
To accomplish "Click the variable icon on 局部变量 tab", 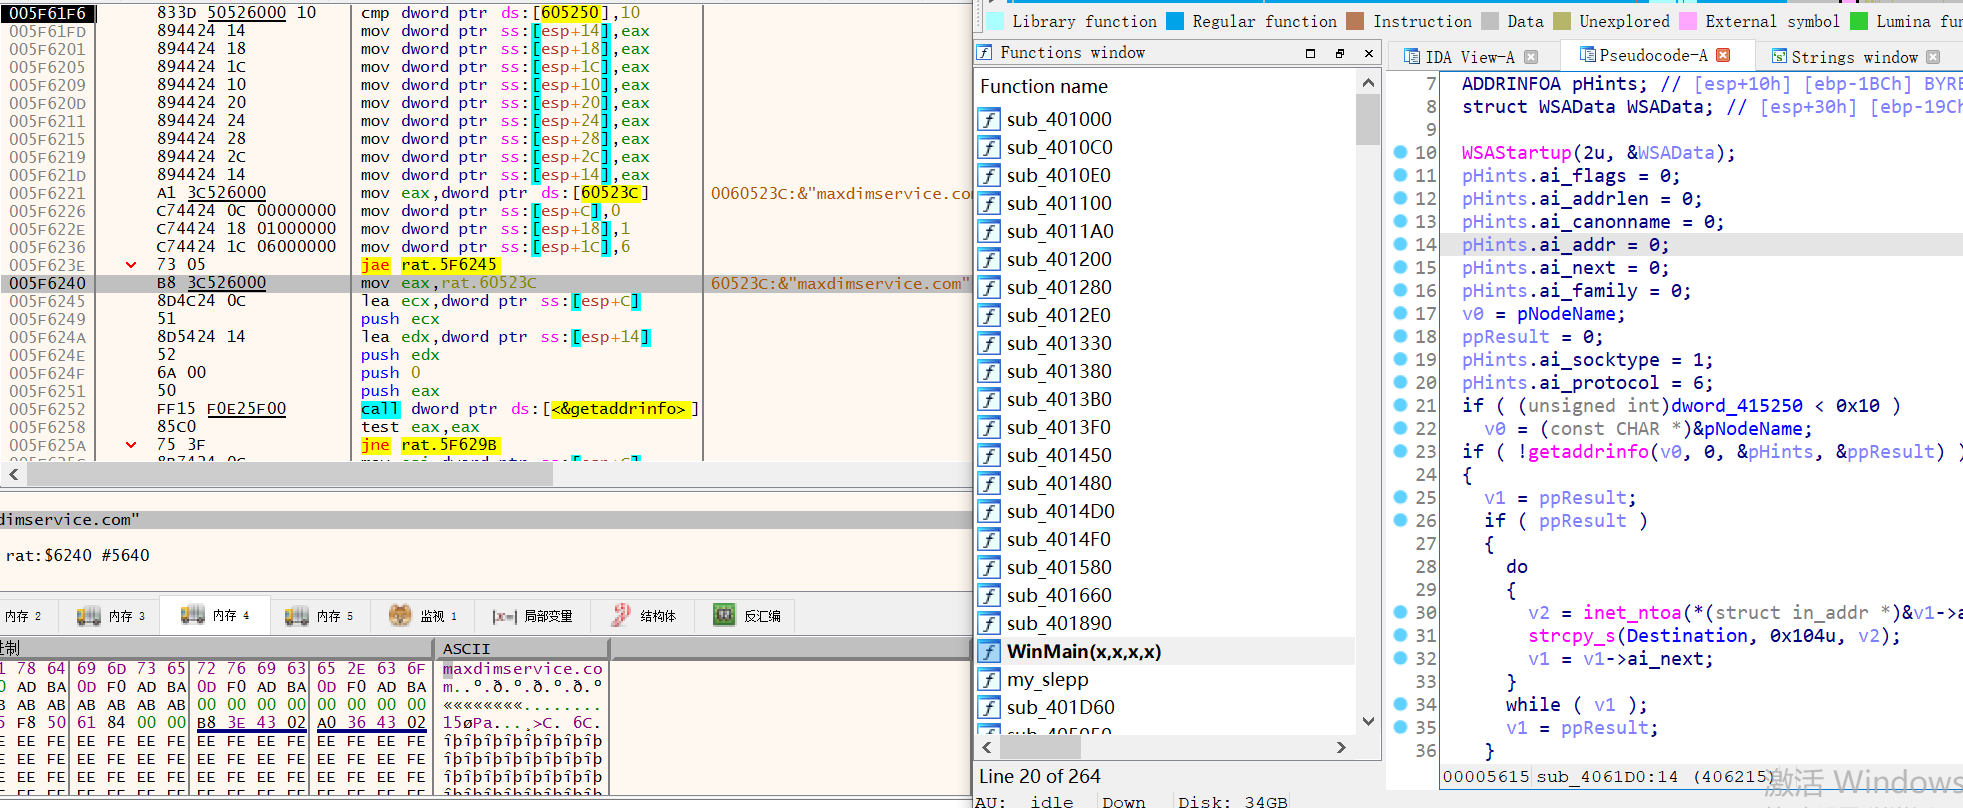I will (x=504, y=616).
